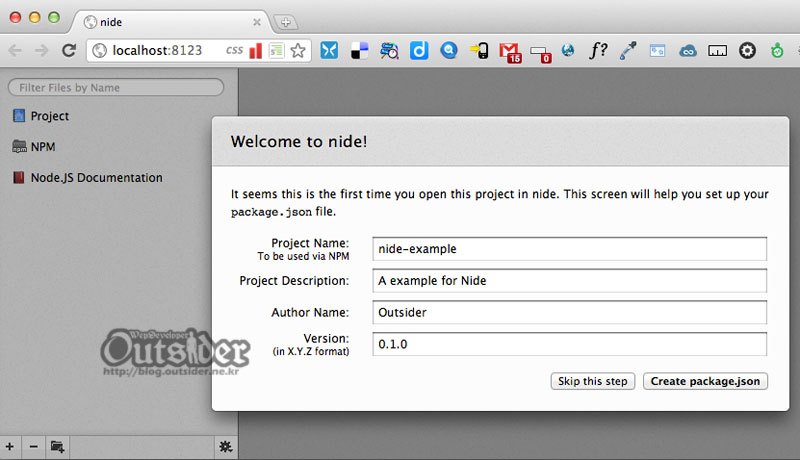Click the Skip this step button
The width and height of the screenshot is (800, 460).
[x=592, y=381]
